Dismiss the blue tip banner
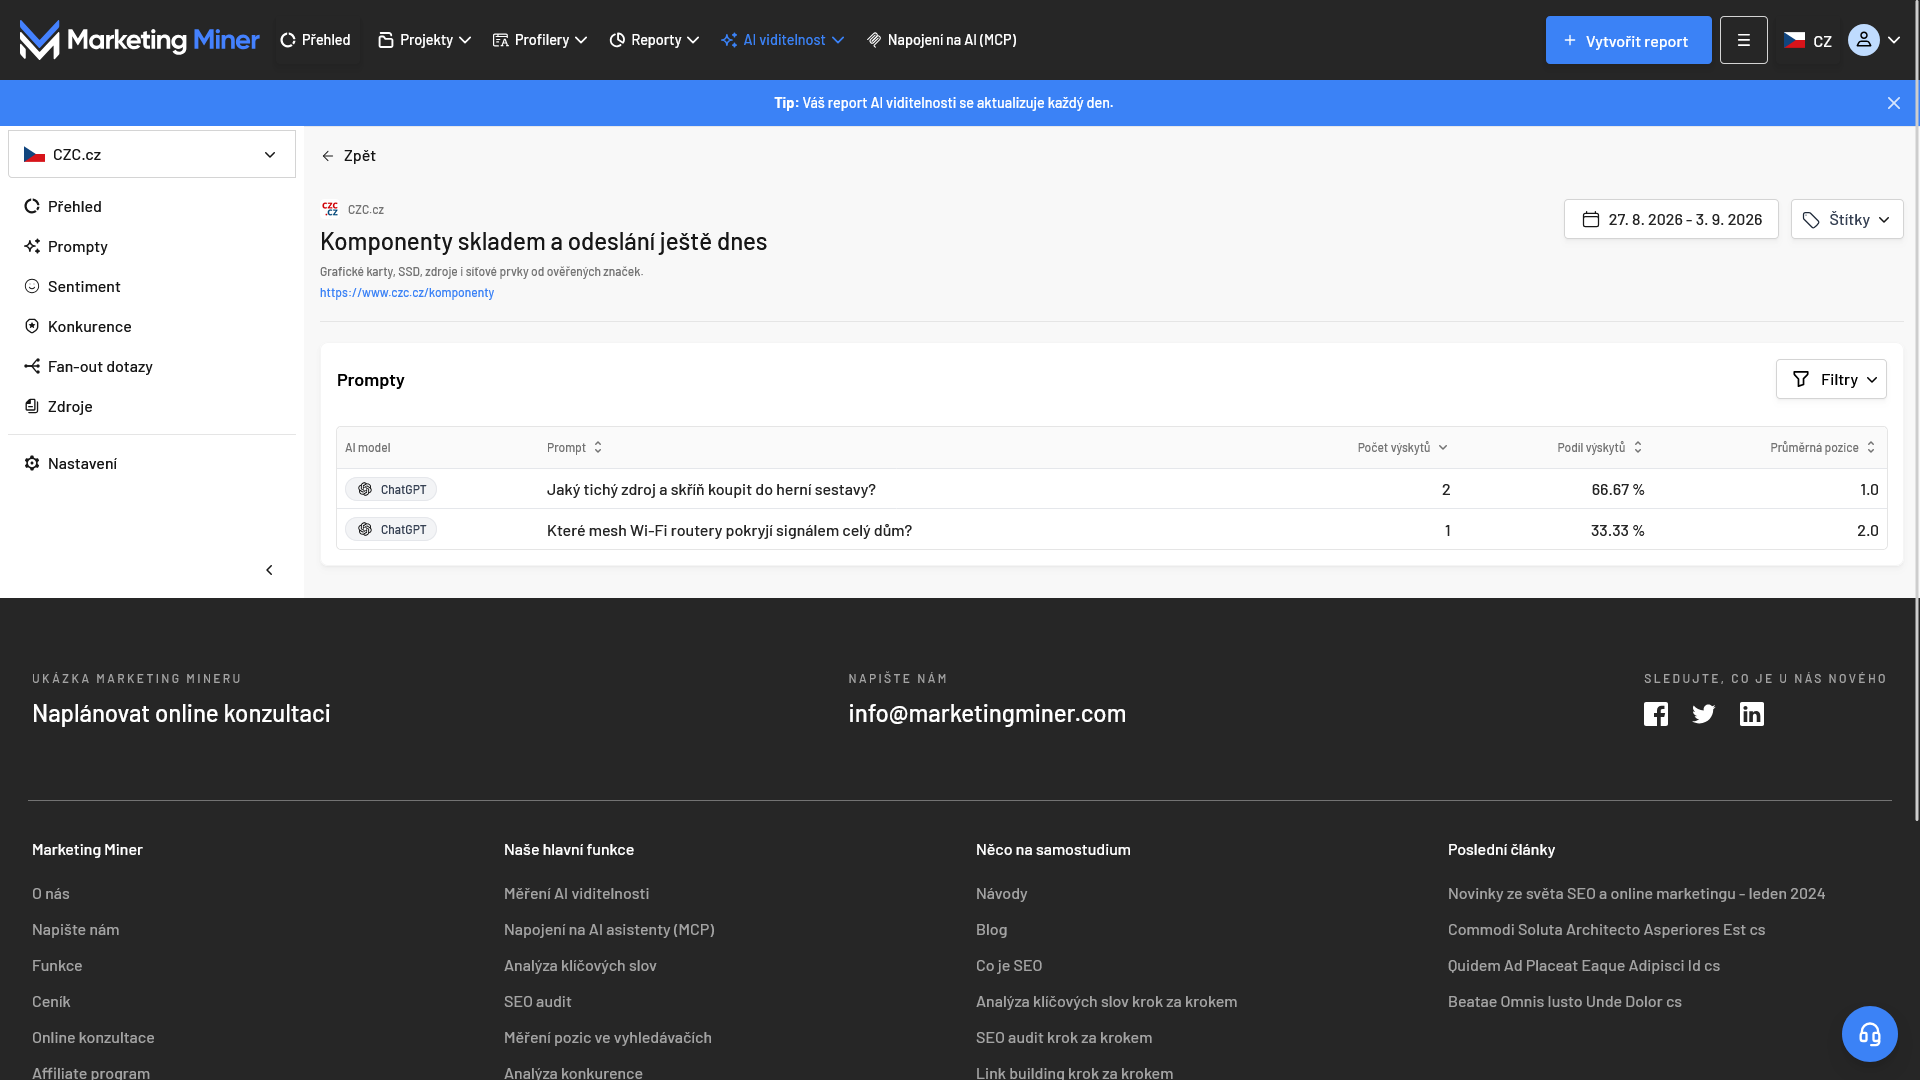This screenshot has width=1920, height=1080. (x=1894, y=103)
